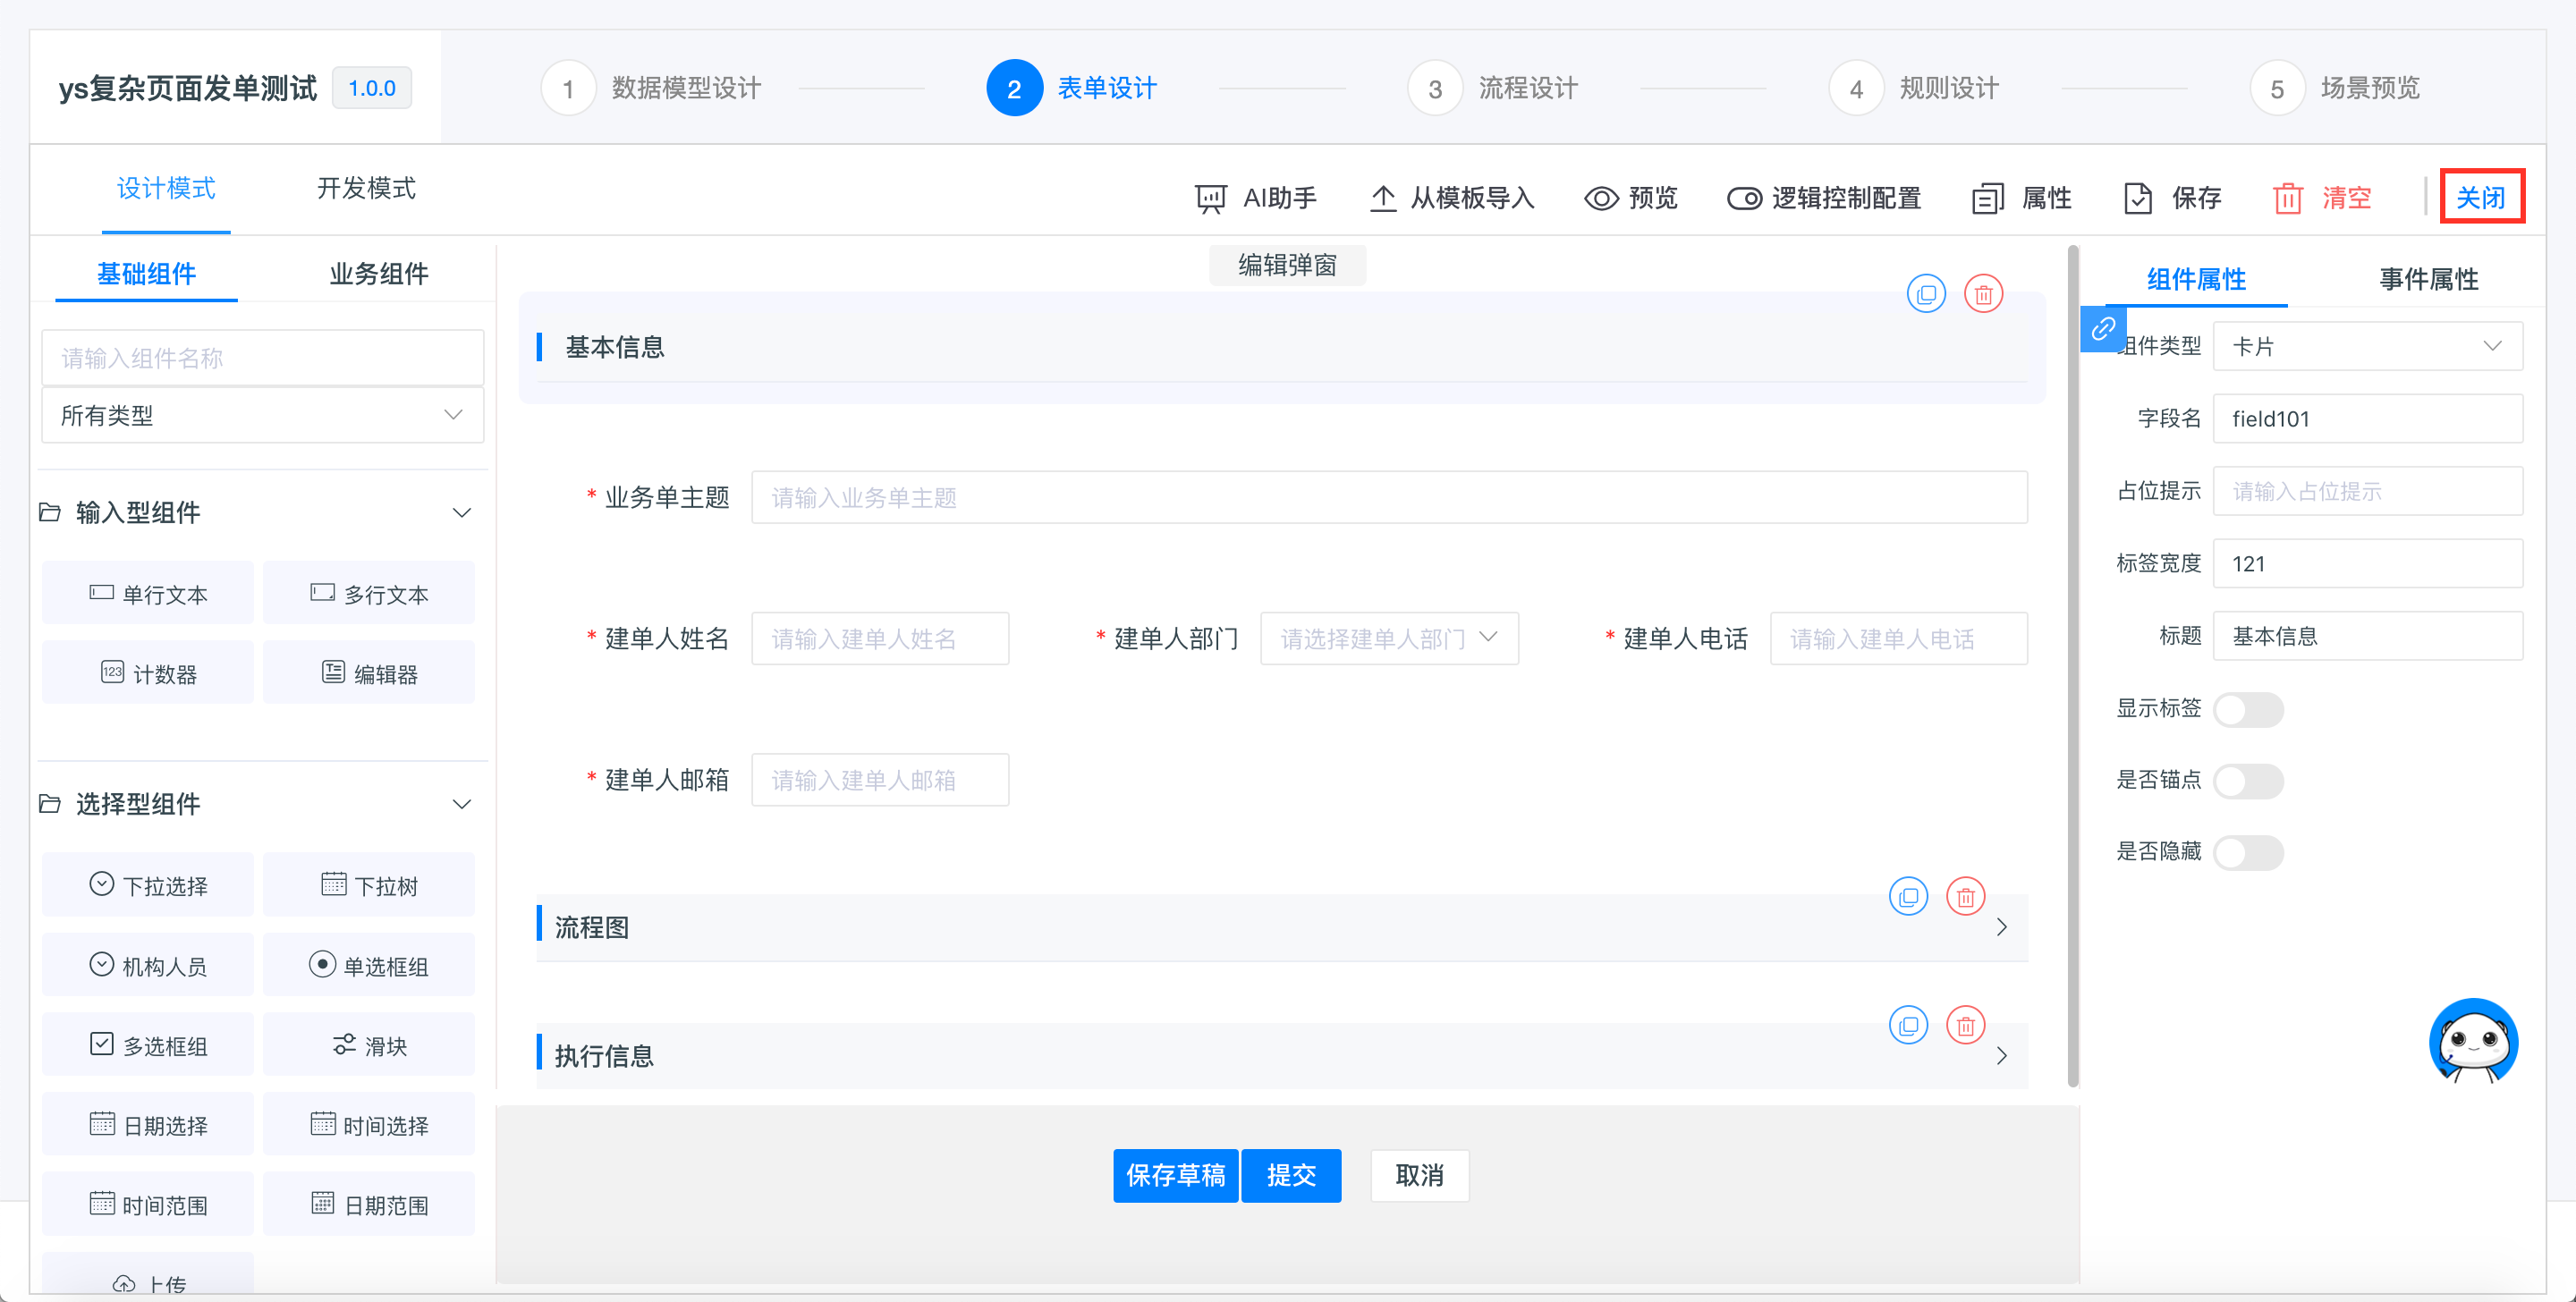The width and height of the screenshot is (2576, 1302).
Task: Open 逻辑控制配置 settings
Action: coord(1823,198)
